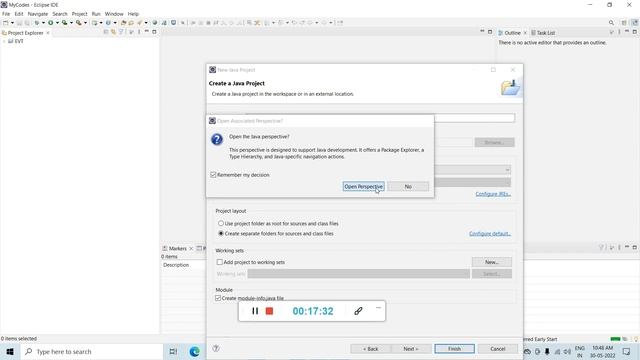Maximize the editor area

click(x=490, y=31)
